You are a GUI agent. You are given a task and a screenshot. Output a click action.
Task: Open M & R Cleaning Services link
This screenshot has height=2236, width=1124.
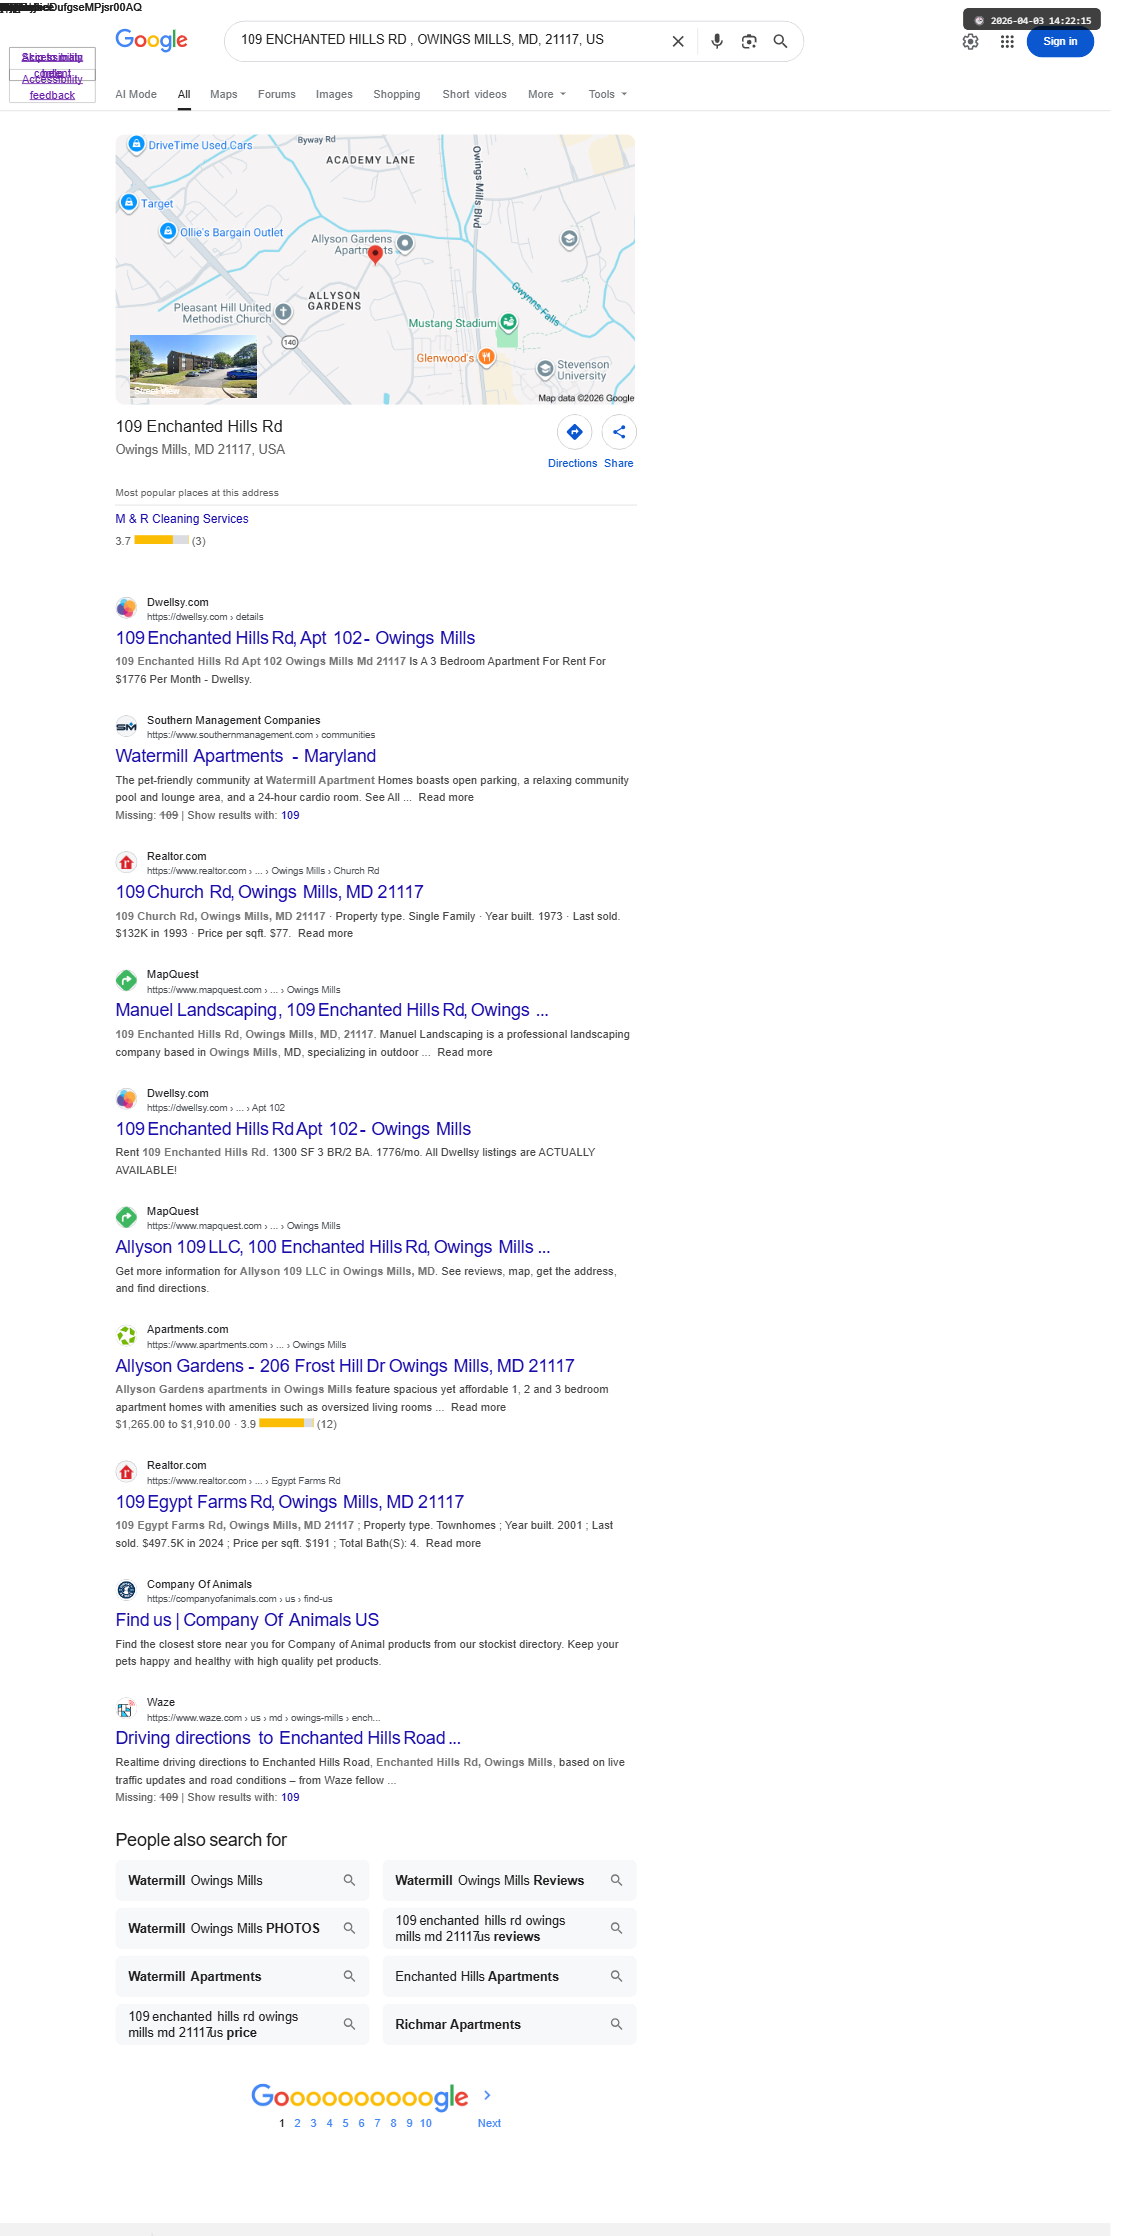[x=182, y=519]
